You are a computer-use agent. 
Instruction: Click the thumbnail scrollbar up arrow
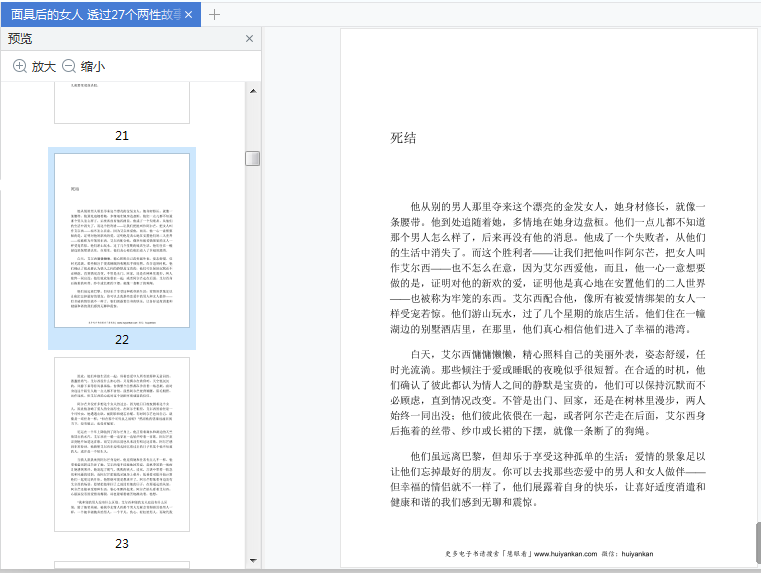(x=253, y=91)
